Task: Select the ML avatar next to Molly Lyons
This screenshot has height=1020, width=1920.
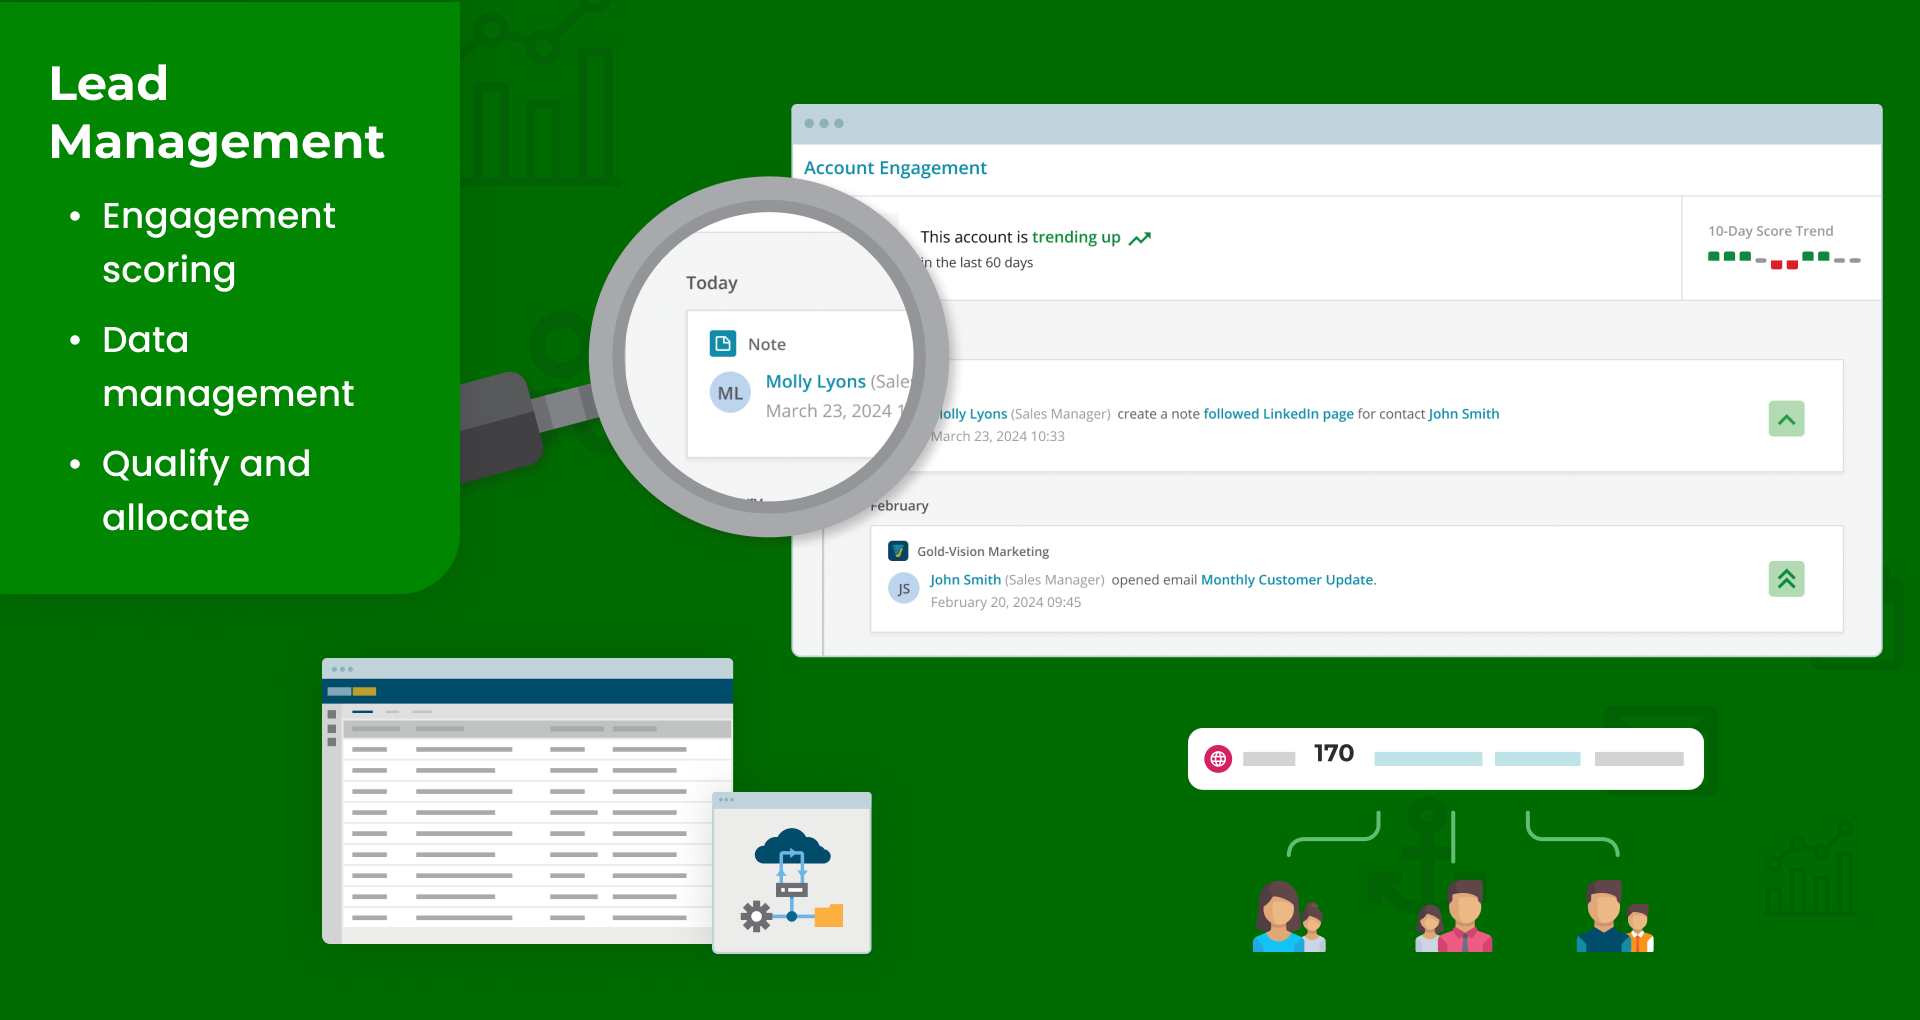Action: pyautogui.click(x=729, y=392)
